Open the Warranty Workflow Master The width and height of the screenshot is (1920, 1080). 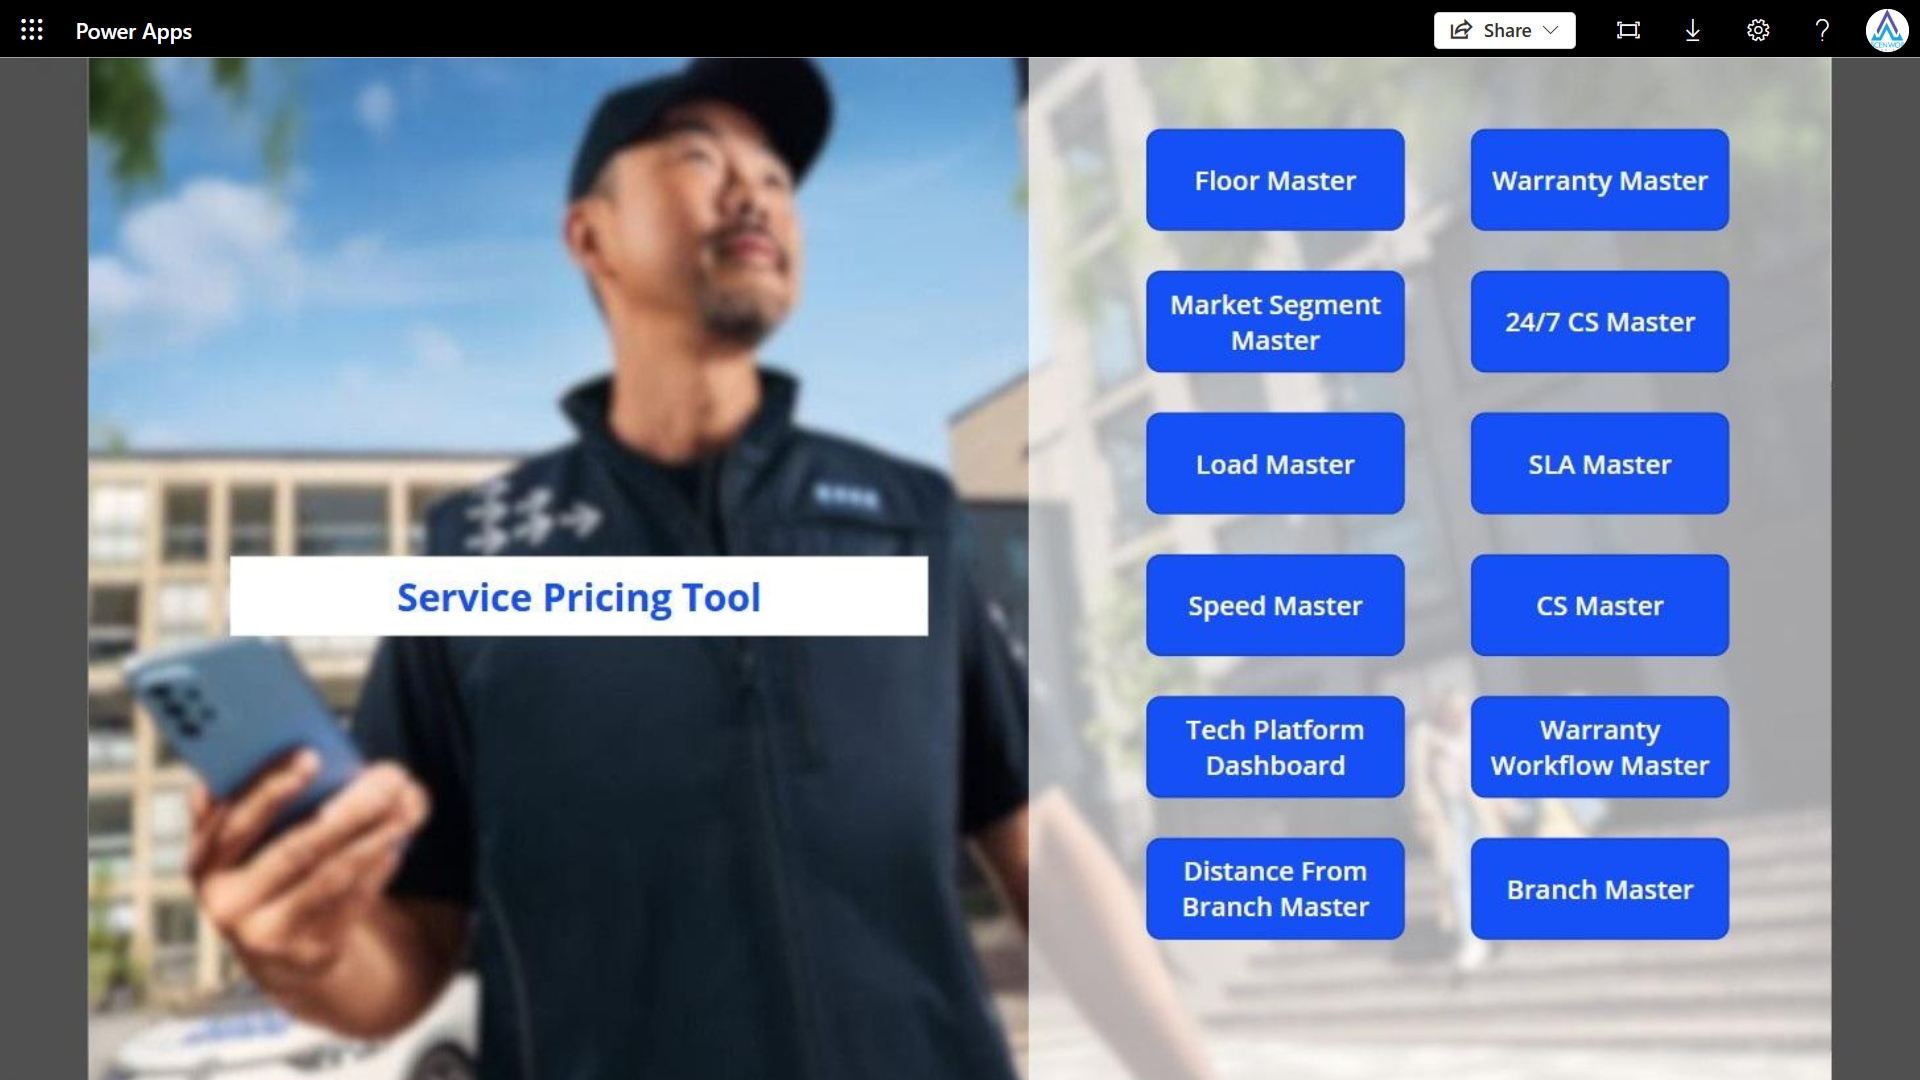1599,747
